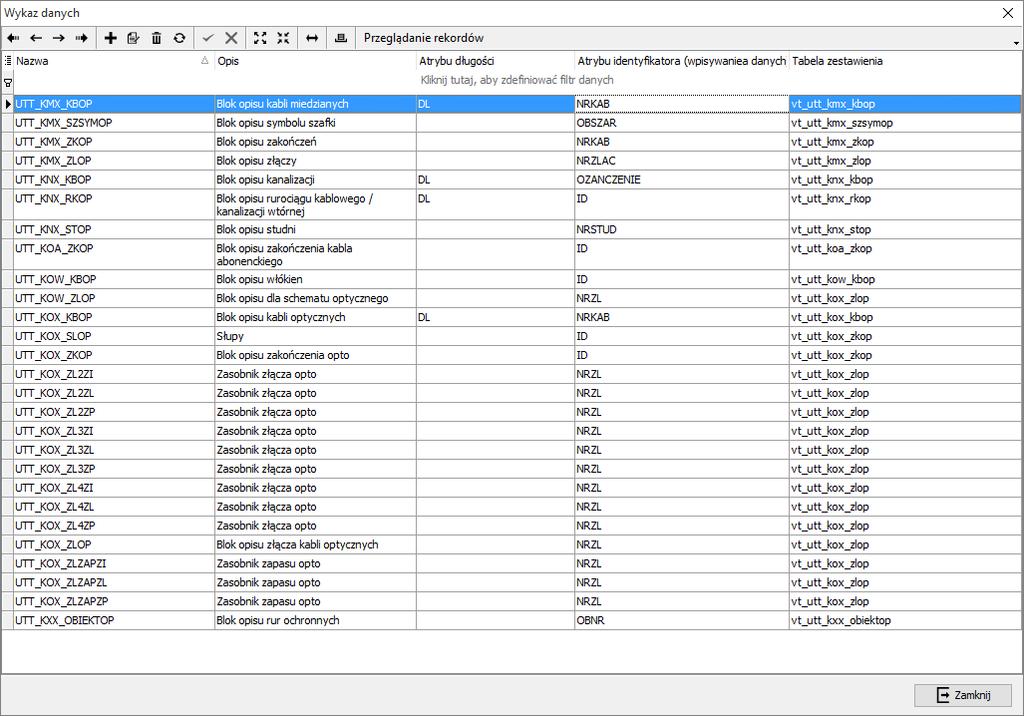Click the OBNR identifier cell
Screen dimensions: 1024x716
coord(682,620)
